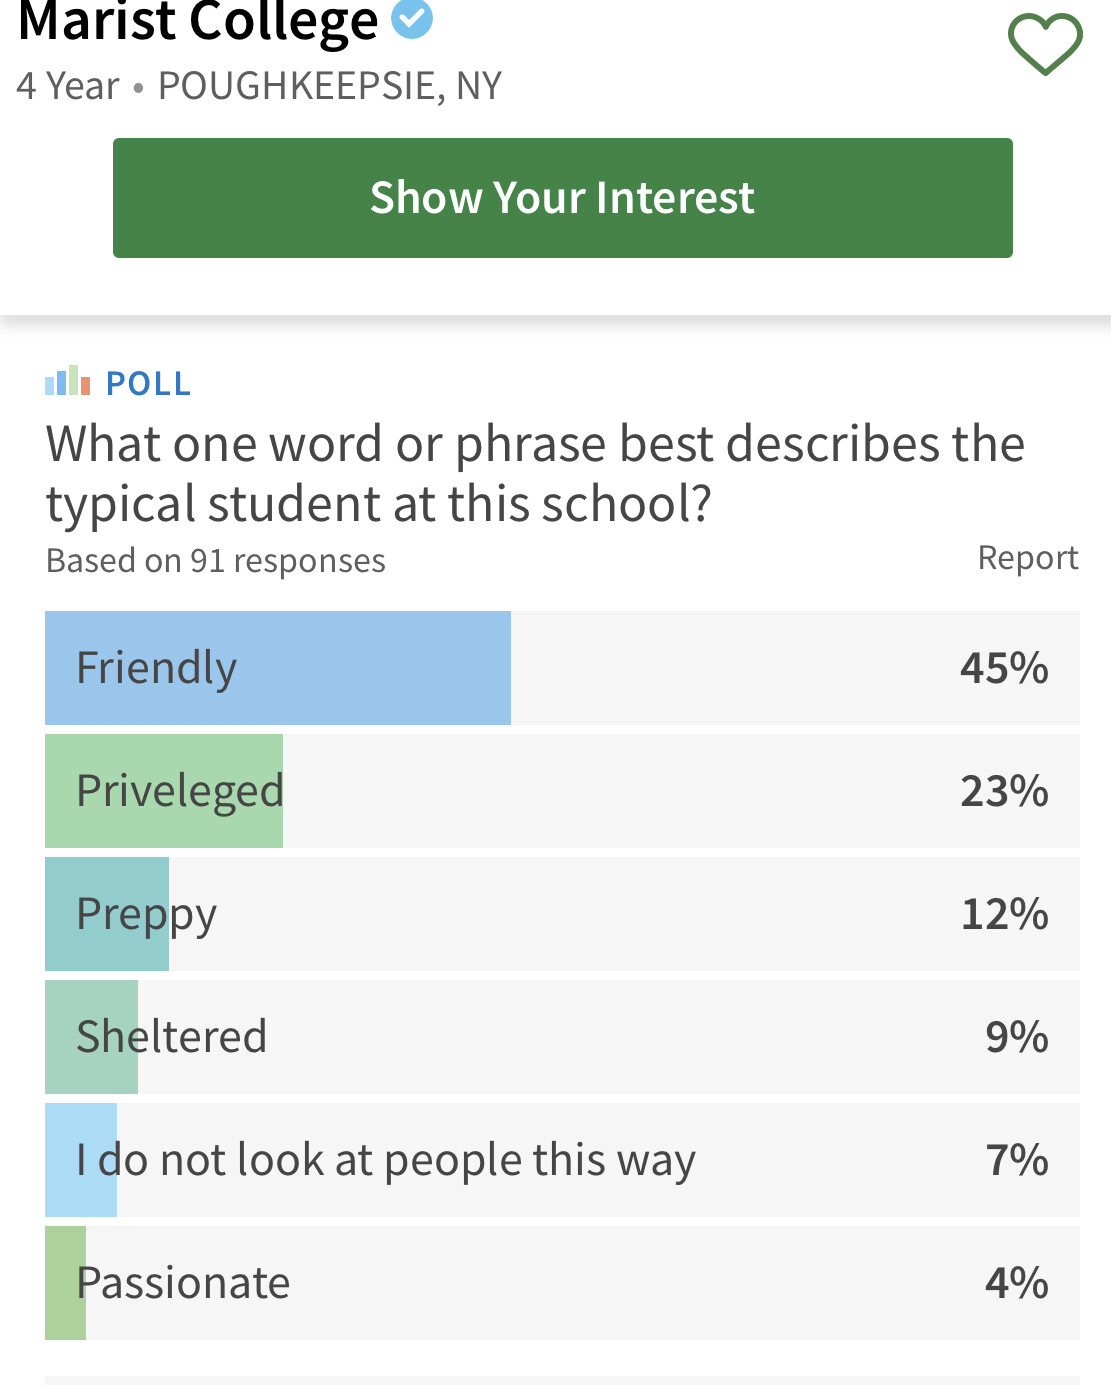Click the Report link
Viewport: 1111px width, 1385px height.
coord(1028,557)
